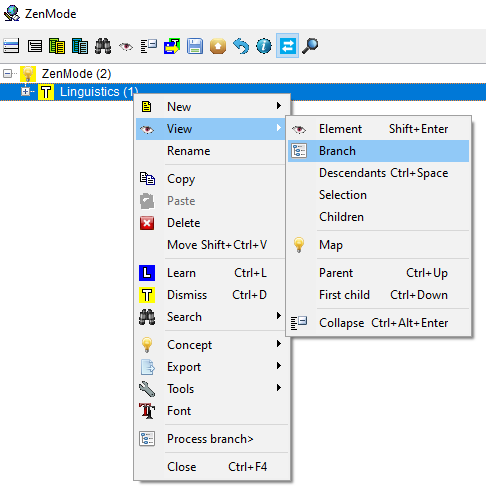This screenshot has width=486, height=491.
Task: Click the magnifying glass toolbar icon
Action: pyautogui.click(x=310, y=46)
